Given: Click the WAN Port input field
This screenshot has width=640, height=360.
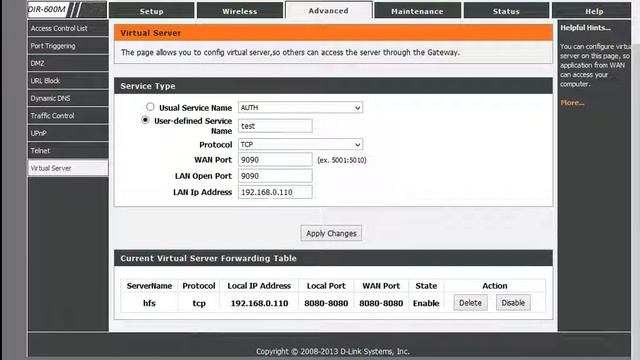Looking at the screenshot, I should coord(276,160).
